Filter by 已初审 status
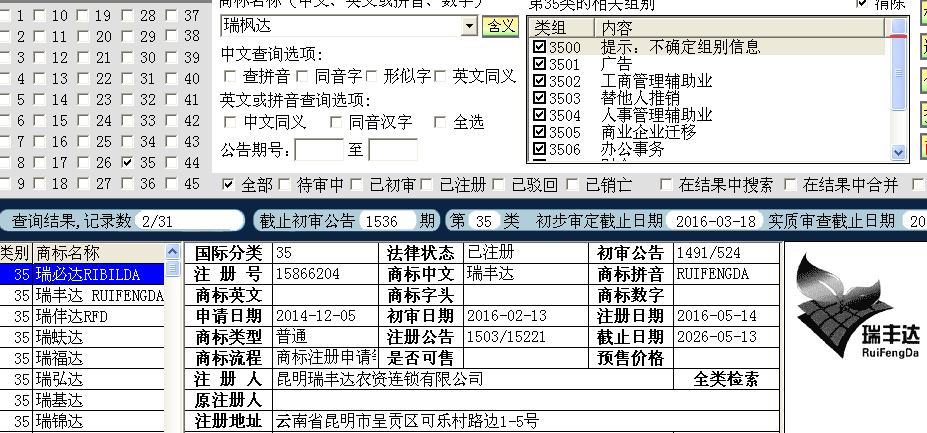This screenshot has width=927, height=433. tap(356, 185)
